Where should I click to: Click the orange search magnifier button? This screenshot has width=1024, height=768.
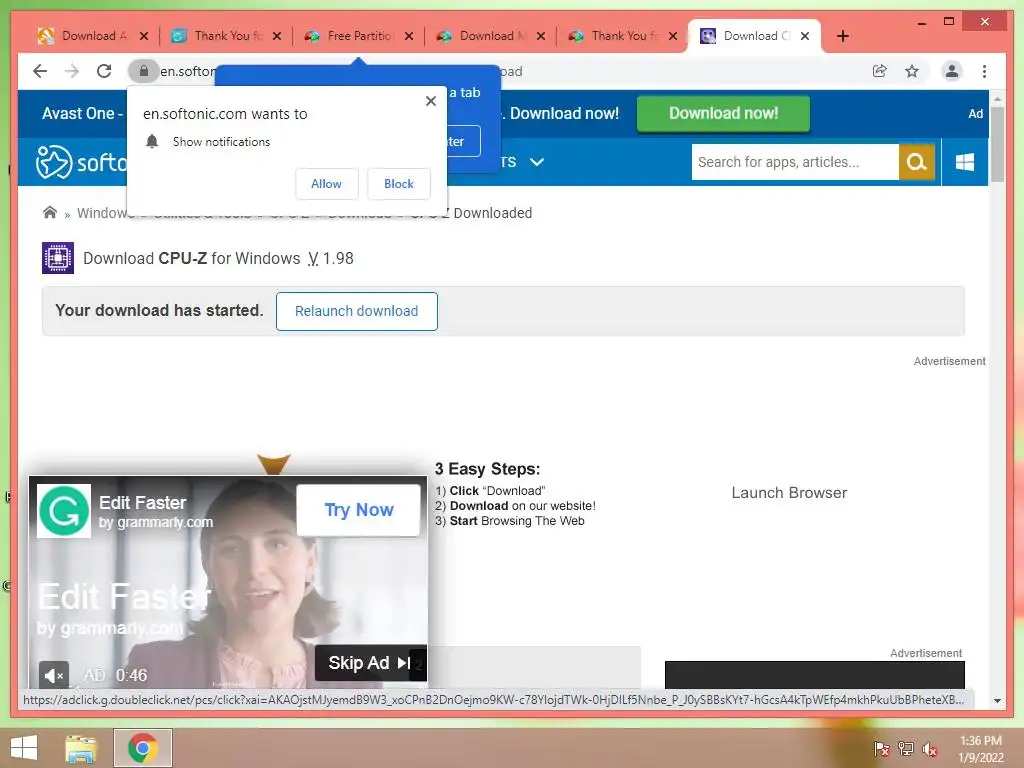917,162
